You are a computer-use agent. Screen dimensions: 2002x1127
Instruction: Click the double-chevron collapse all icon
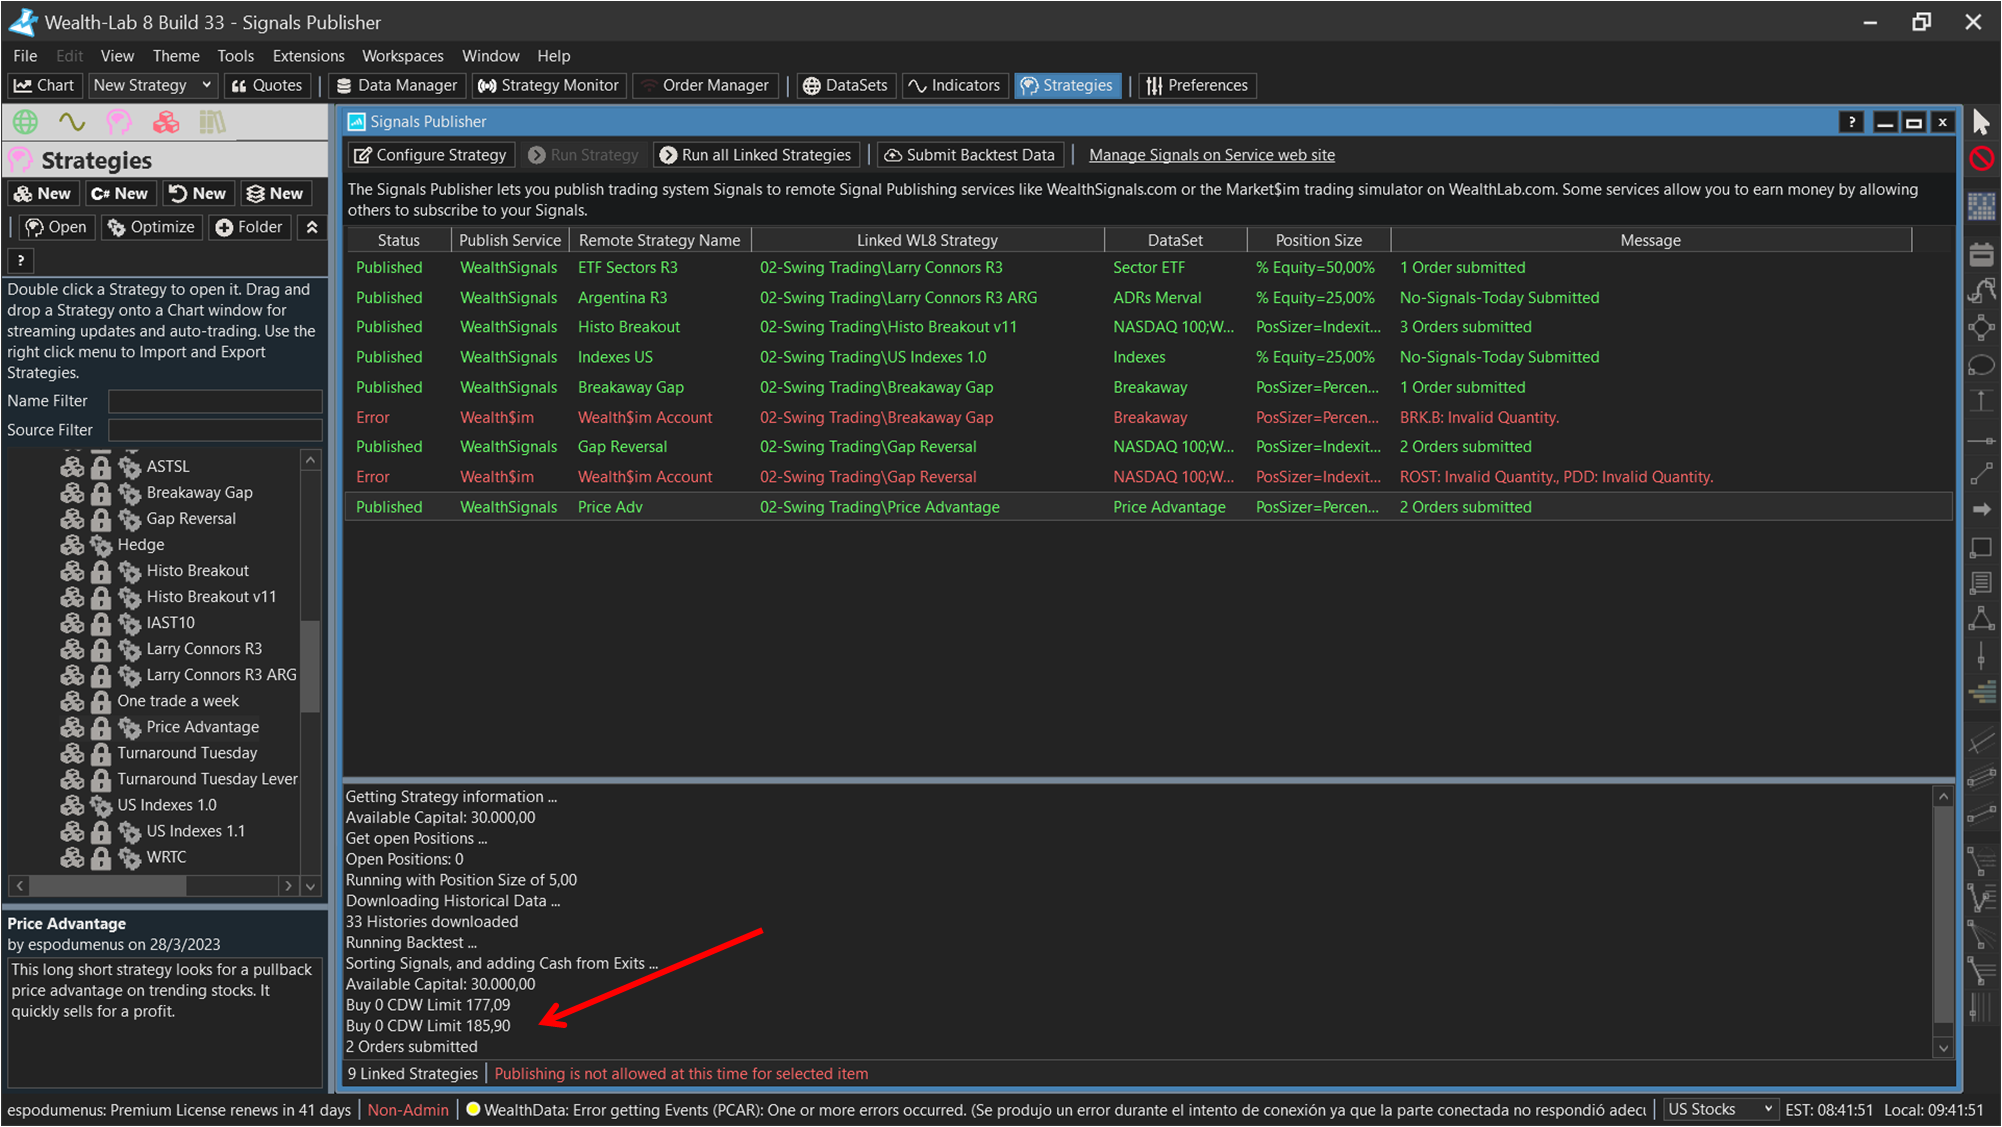click(312, 227)
